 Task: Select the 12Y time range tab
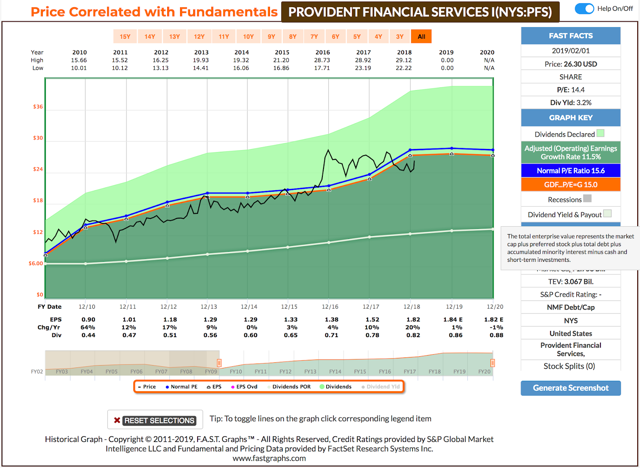(x=199, y=37)
